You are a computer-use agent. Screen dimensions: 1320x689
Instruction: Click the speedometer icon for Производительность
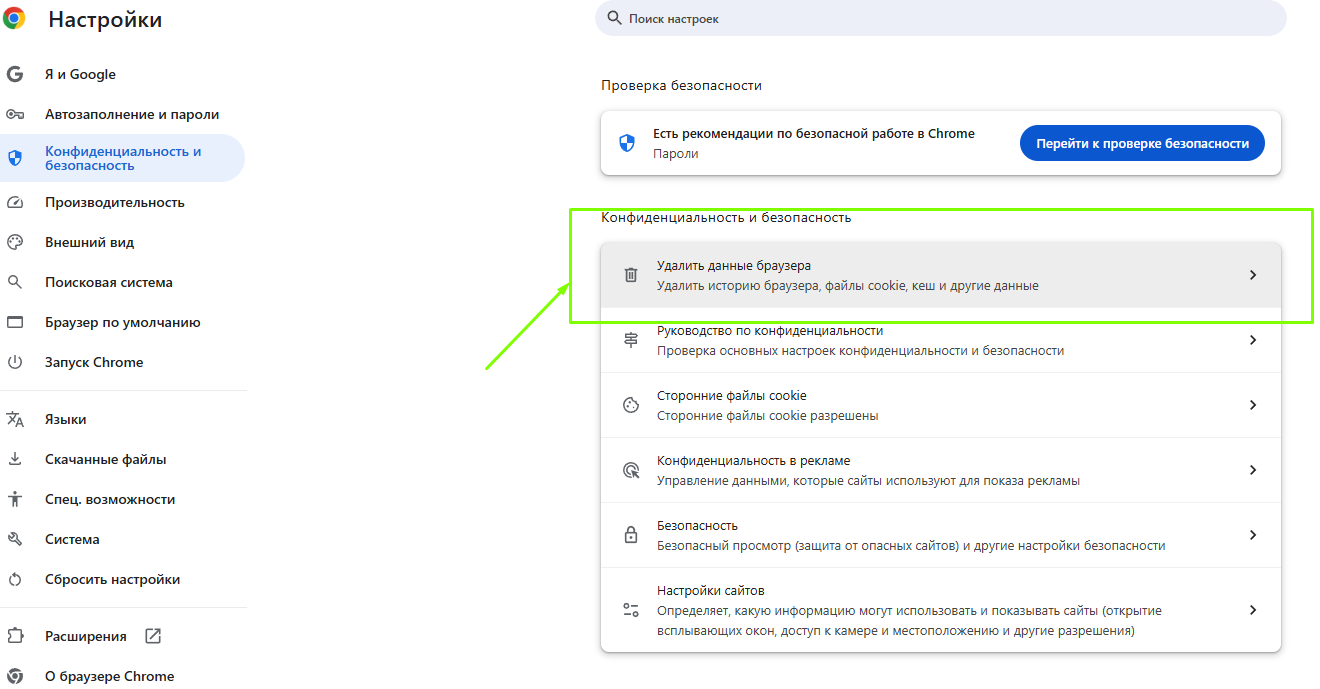(14, 202)
